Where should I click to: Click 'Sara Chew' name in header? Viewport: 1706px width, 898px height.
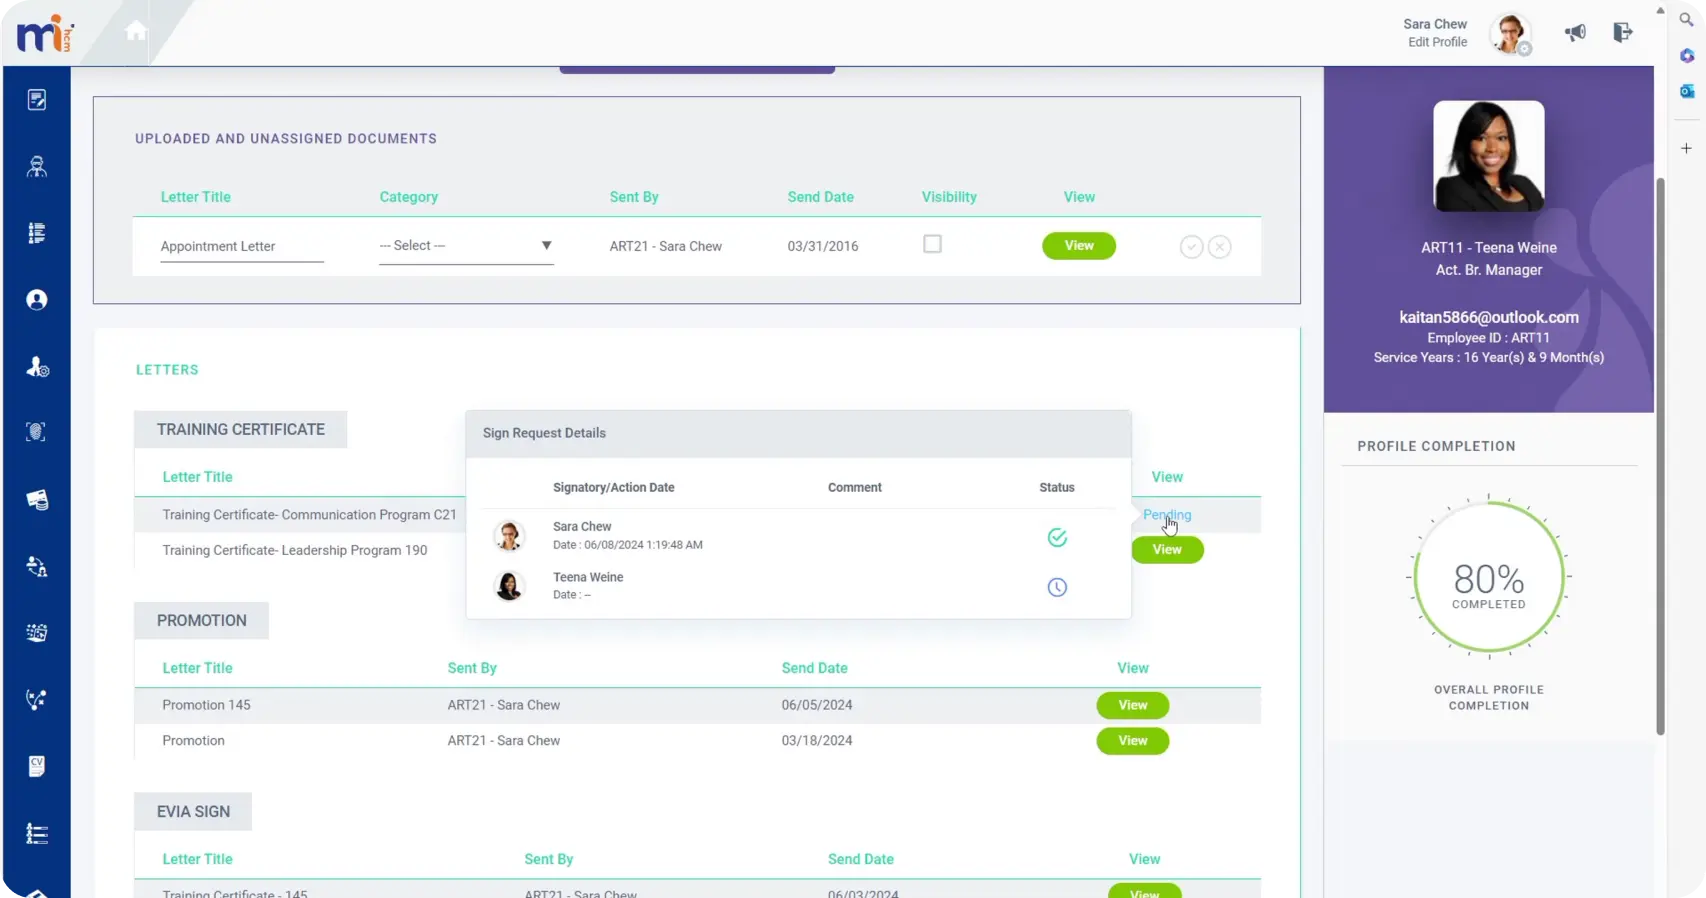(x=1434, y=24)
